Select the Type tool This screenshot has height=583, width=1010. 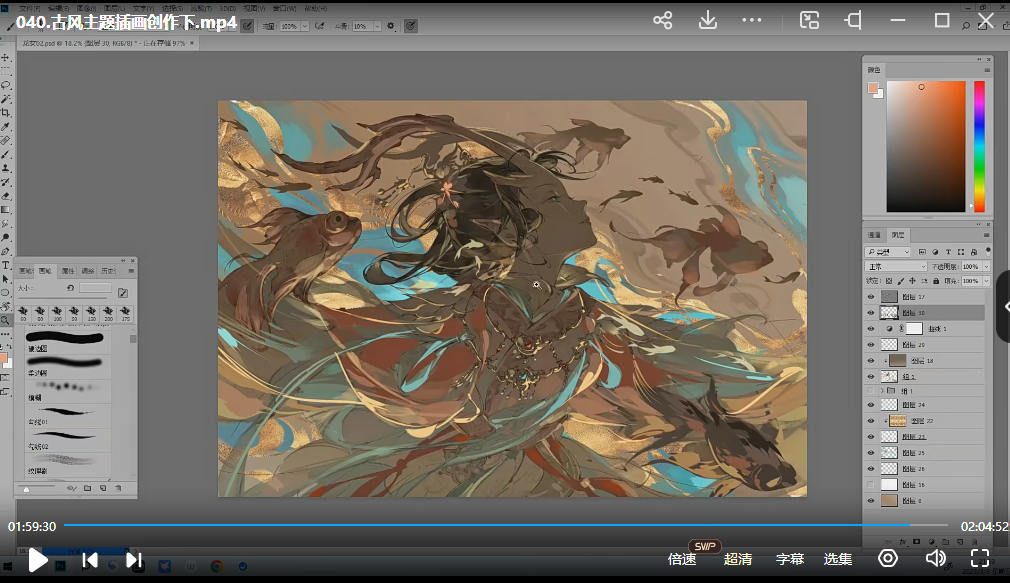[6, 265]
